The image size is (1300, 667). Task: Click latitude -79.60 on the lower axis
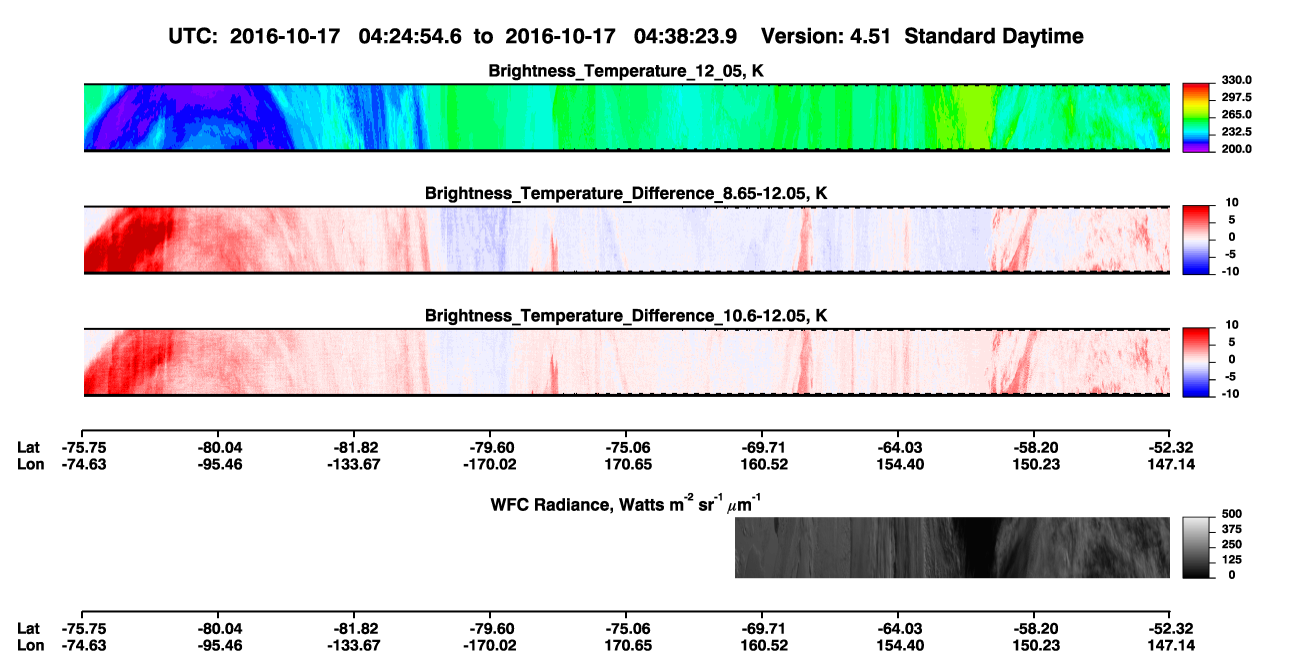pos(489,628)
